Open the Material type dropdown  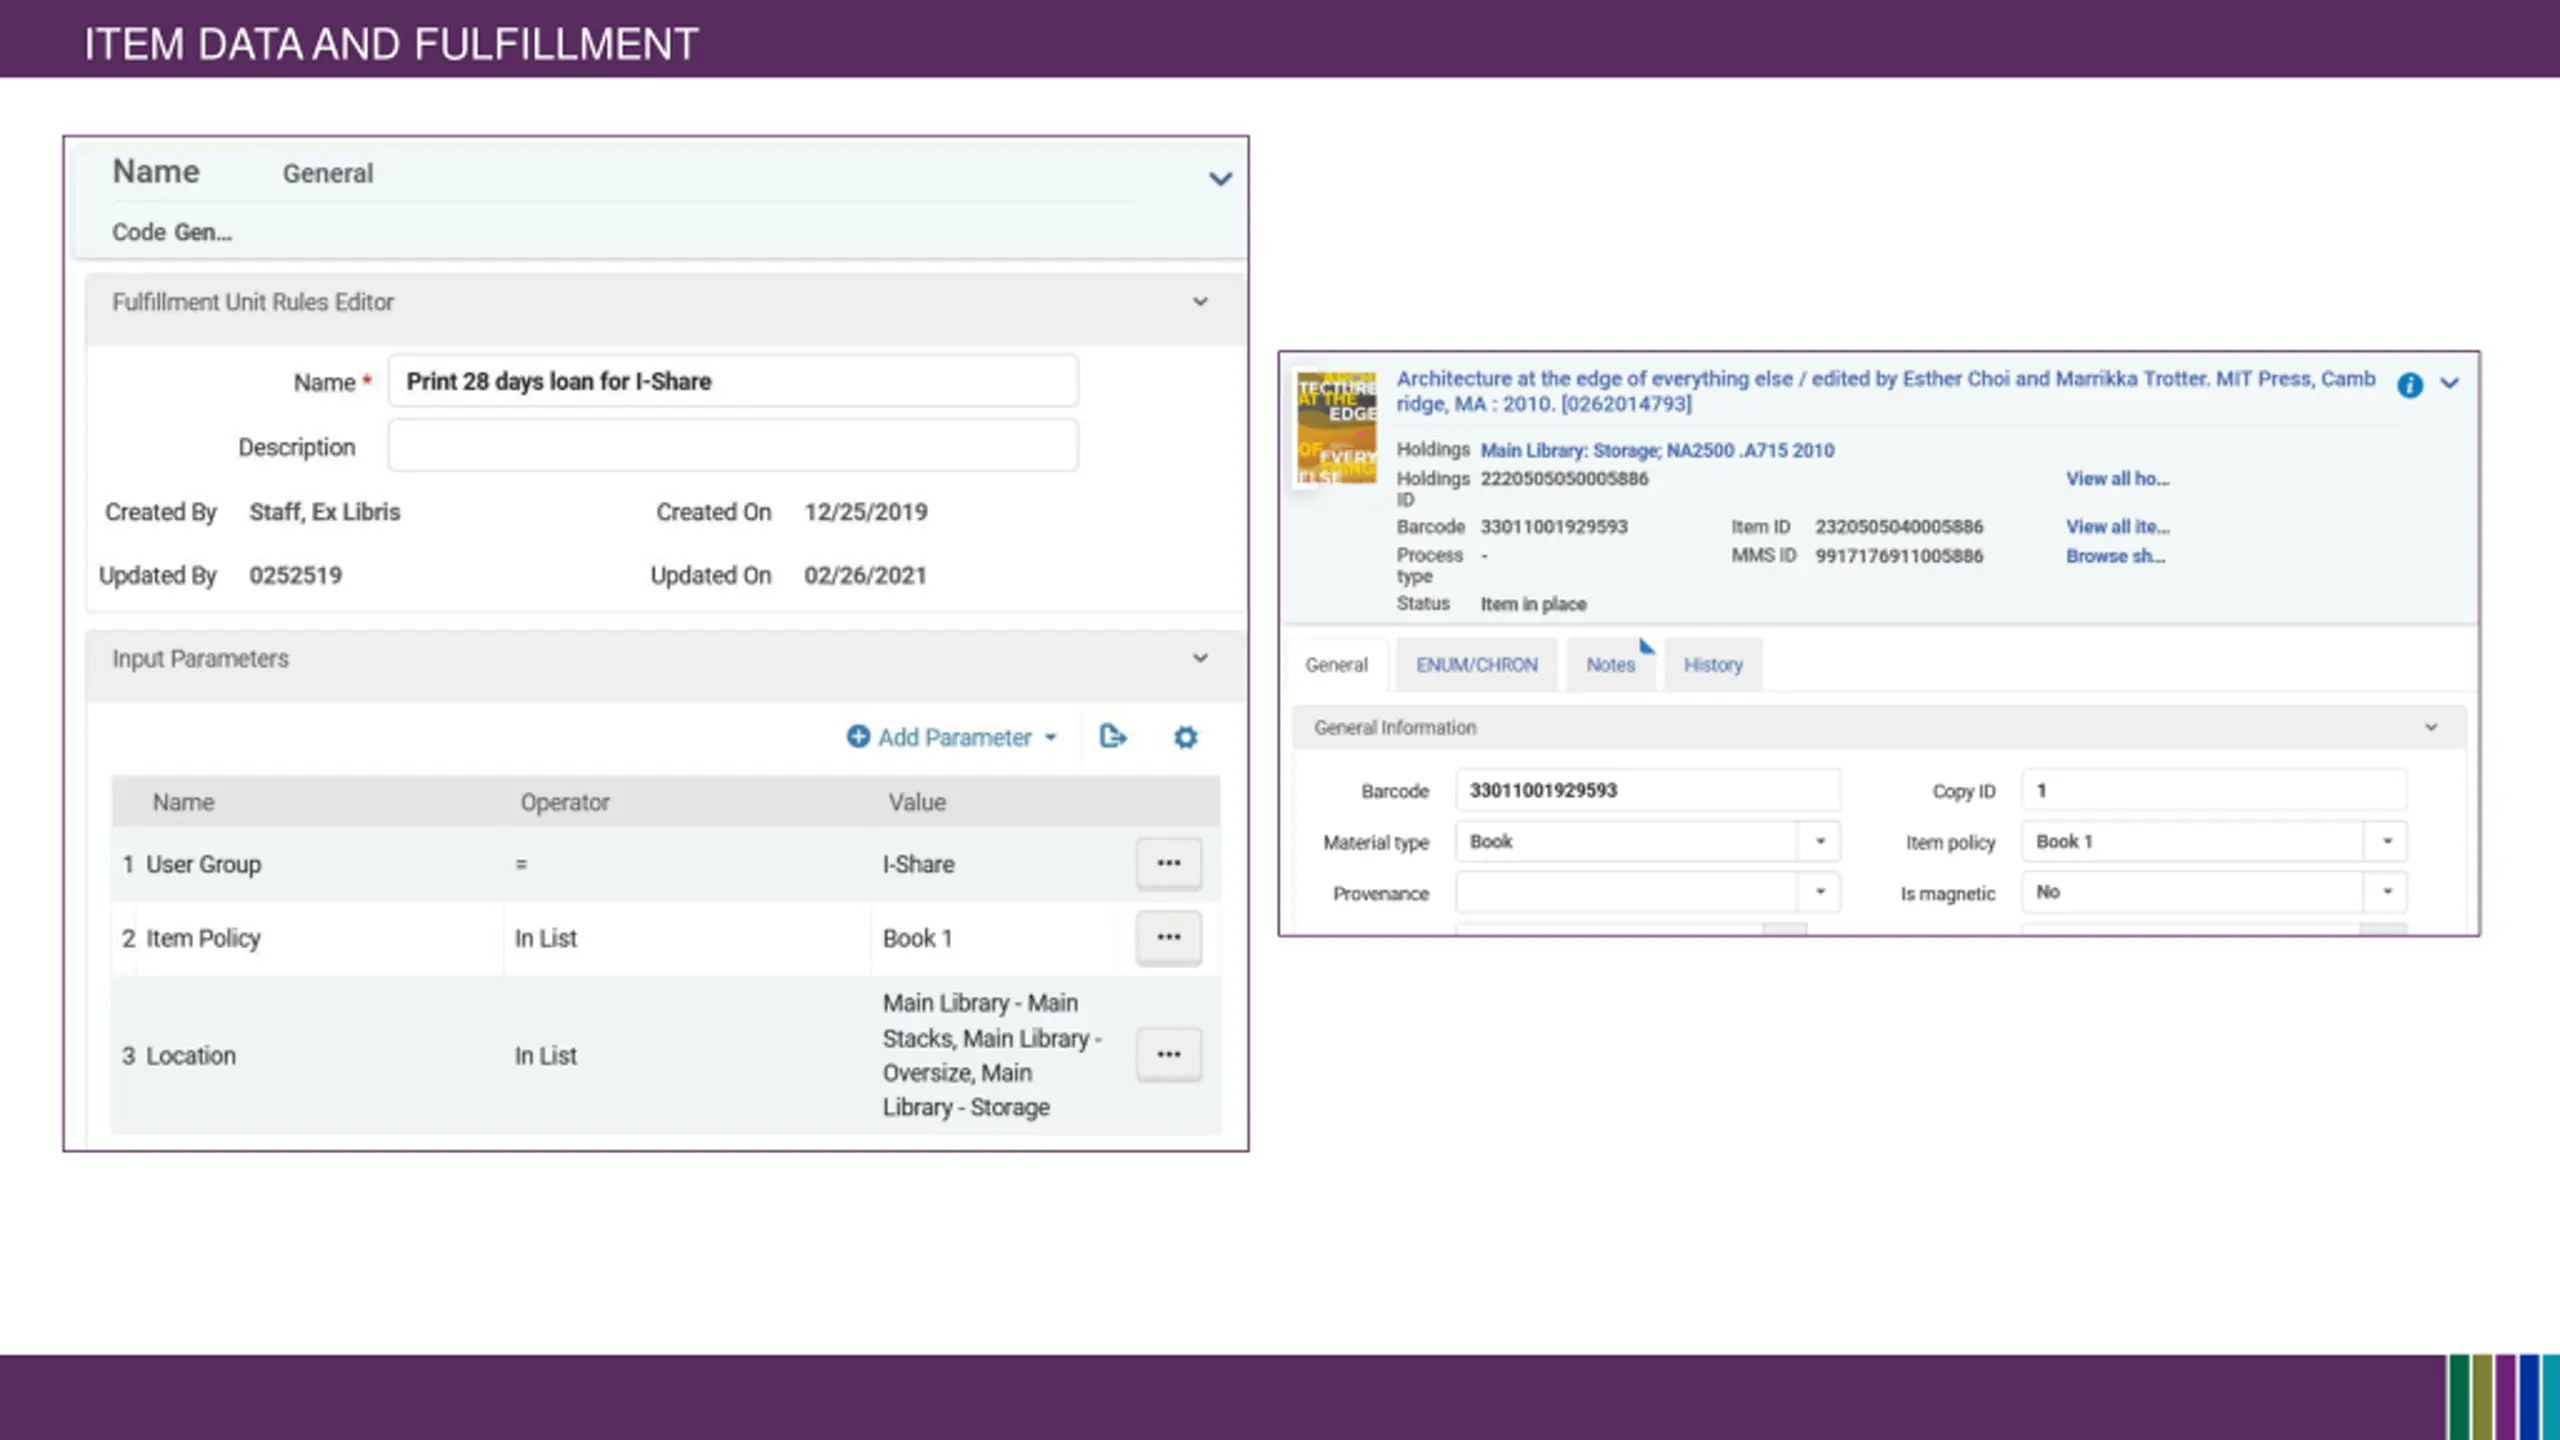1819,841
